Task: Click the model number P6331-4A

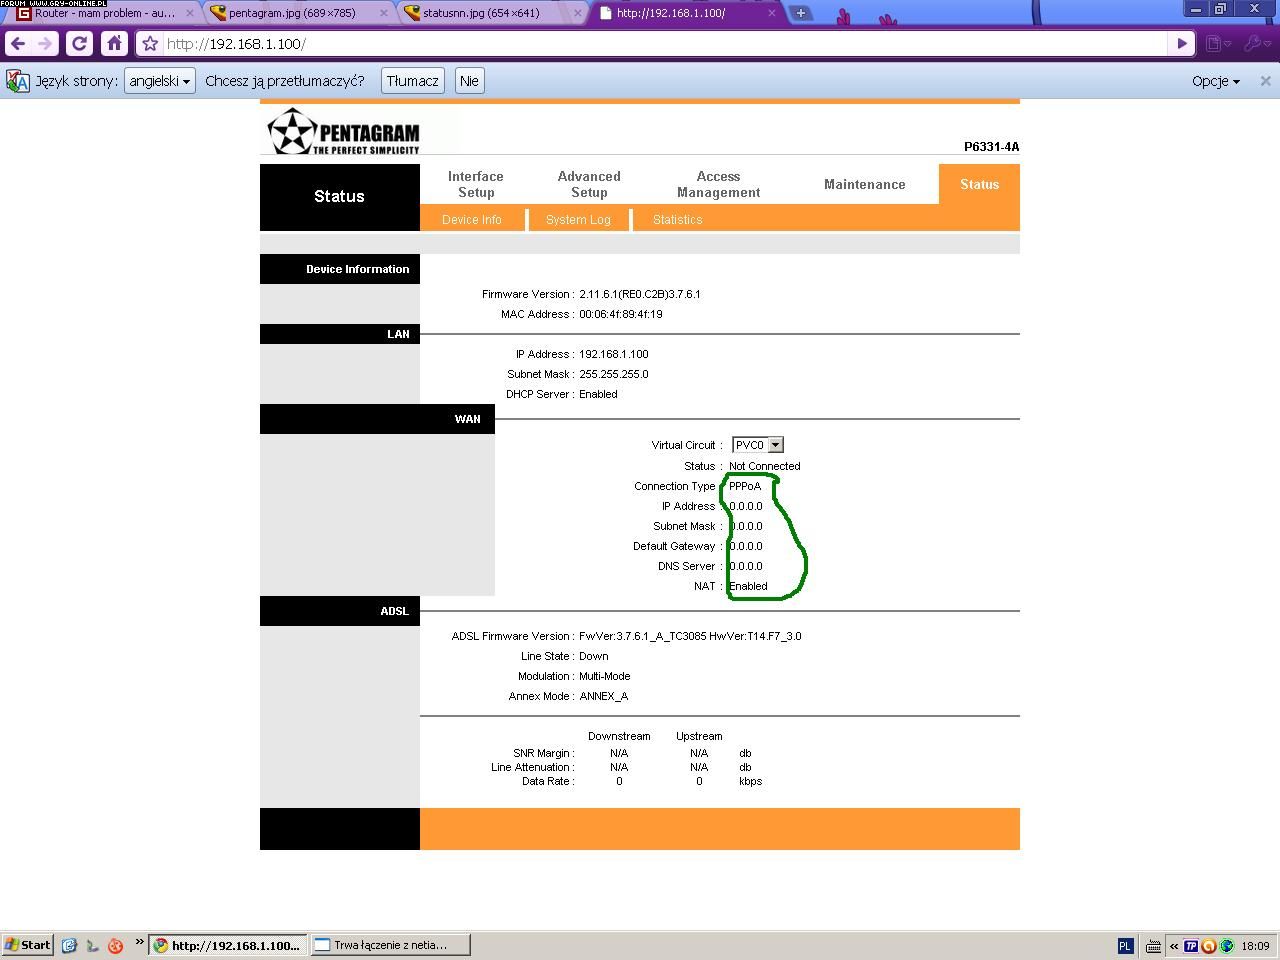Action: [992, 147]
